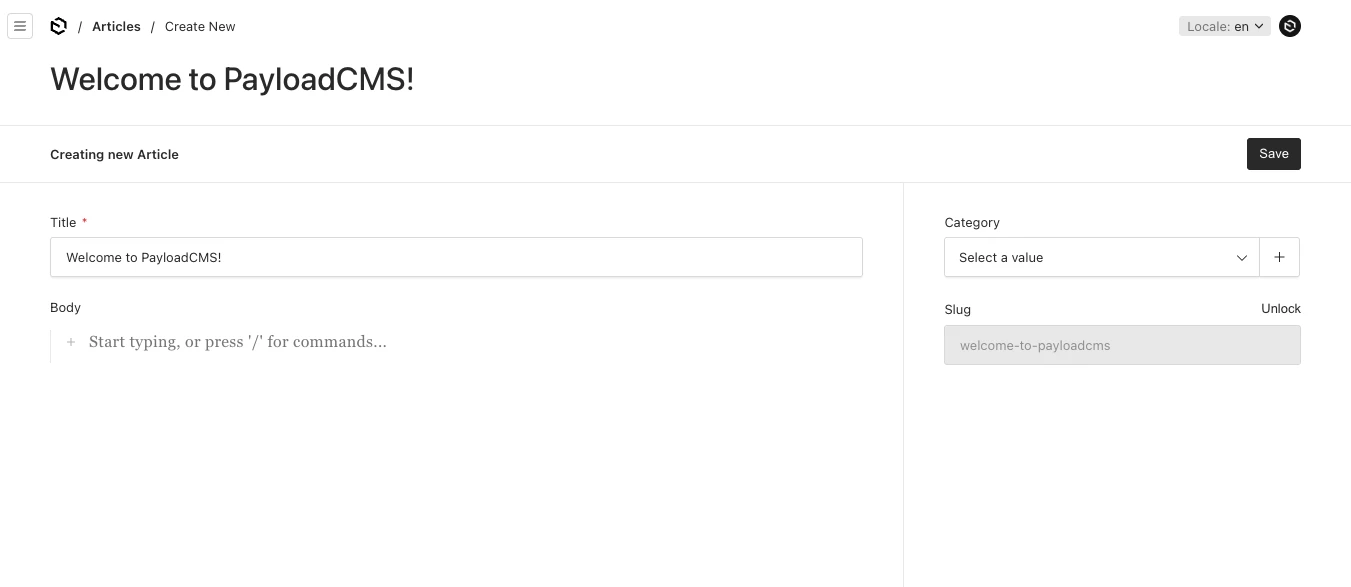Open the 'Select a value' Category field
1351x587 pixels.
(x=1090, y=257)
